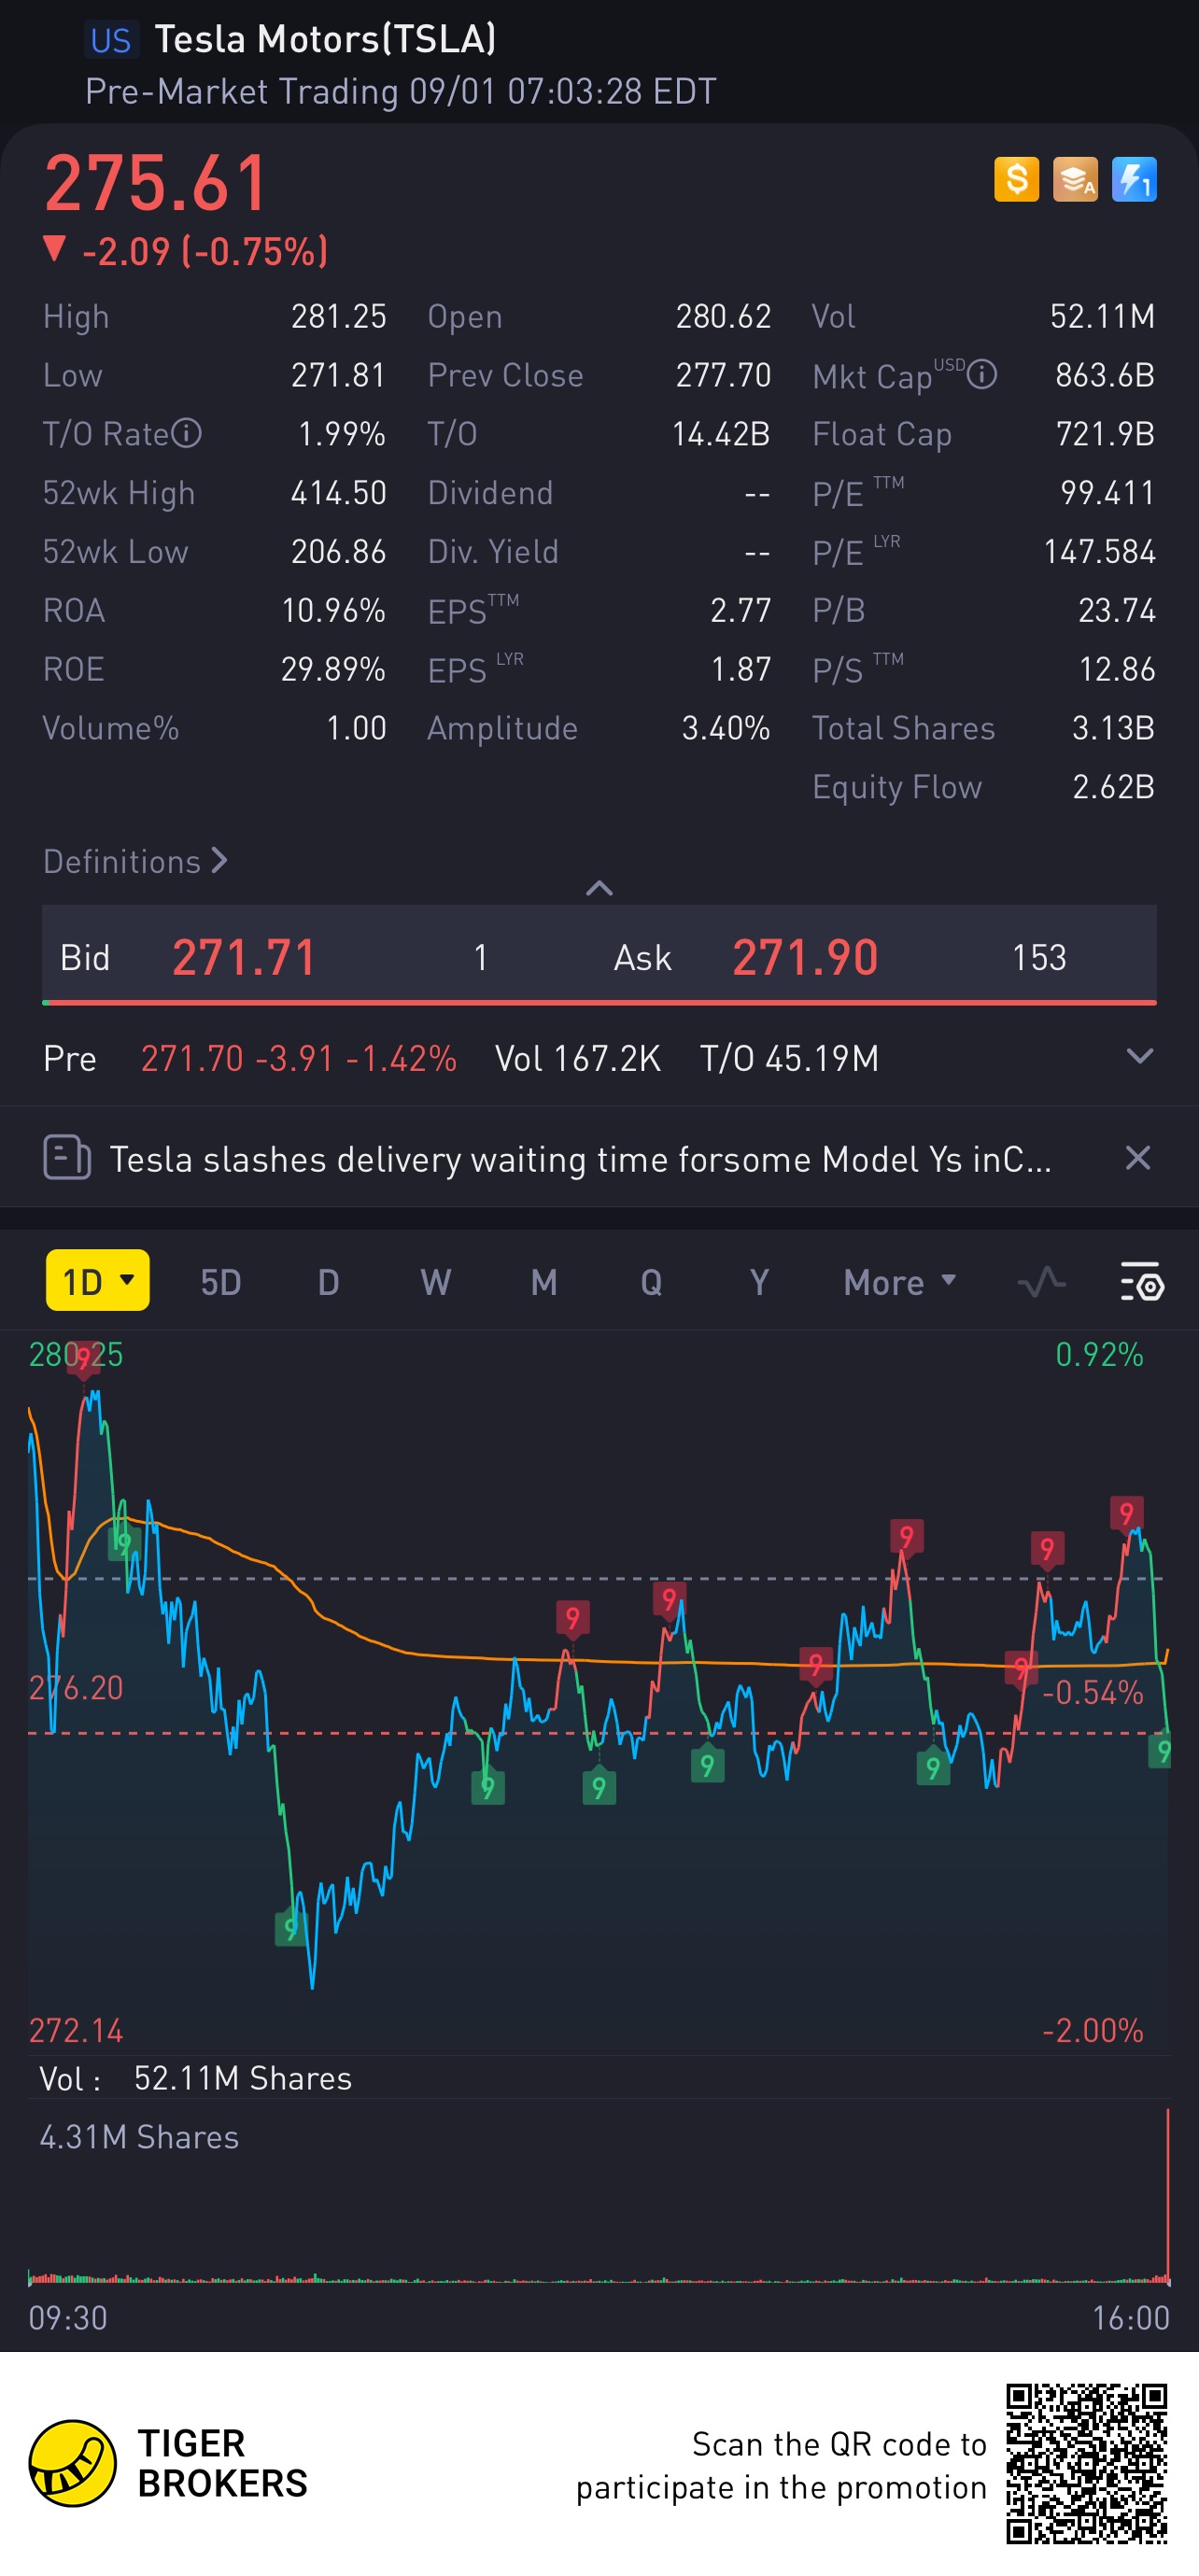This screenshot has height=2576, width=1199.
Task: Dismiss the Tesla news headline banner
Action: (1138, 1158)
